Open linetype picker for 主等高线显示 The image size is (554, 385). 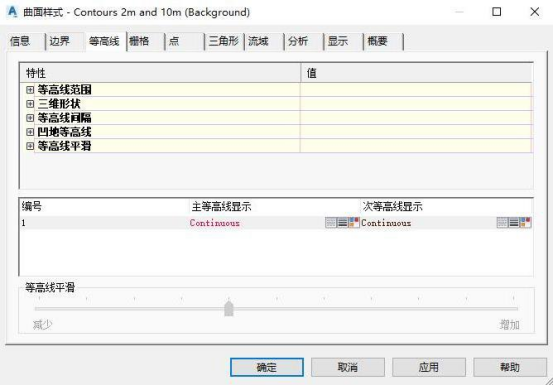[331, 223]
